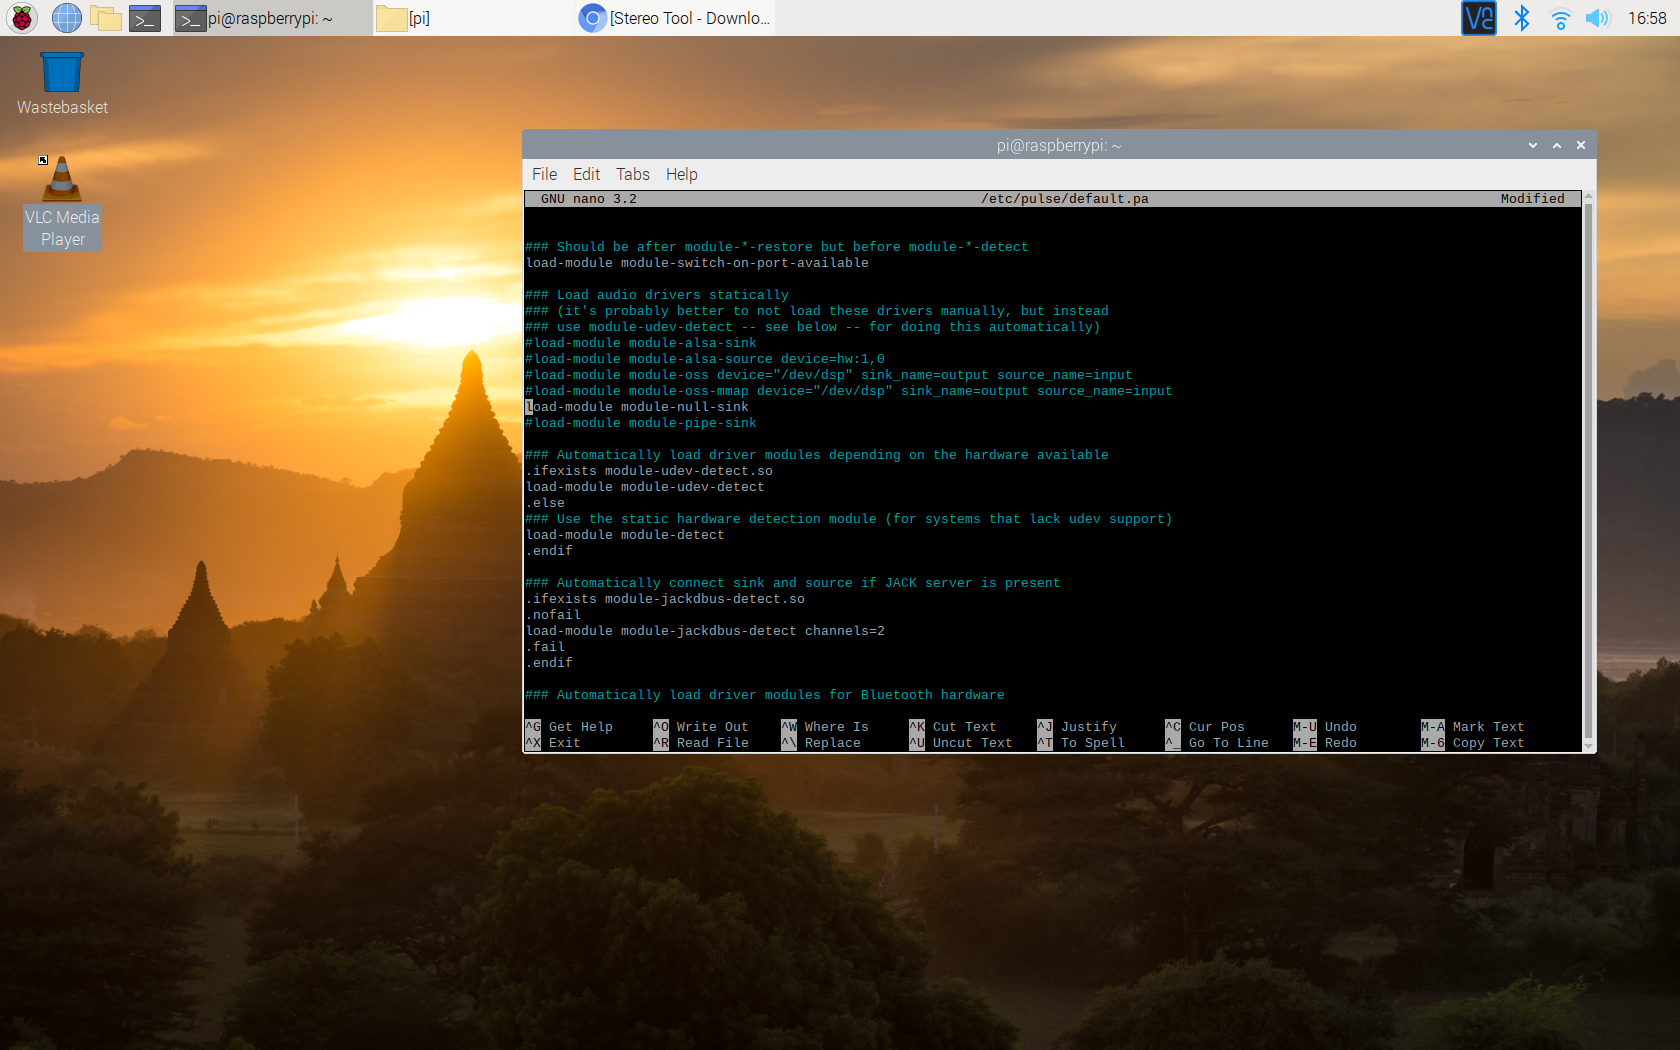Viewport: 1680px width, 1050px height.
Task: Click the 'Write Out' shortcut label
Action: point(712,727)
